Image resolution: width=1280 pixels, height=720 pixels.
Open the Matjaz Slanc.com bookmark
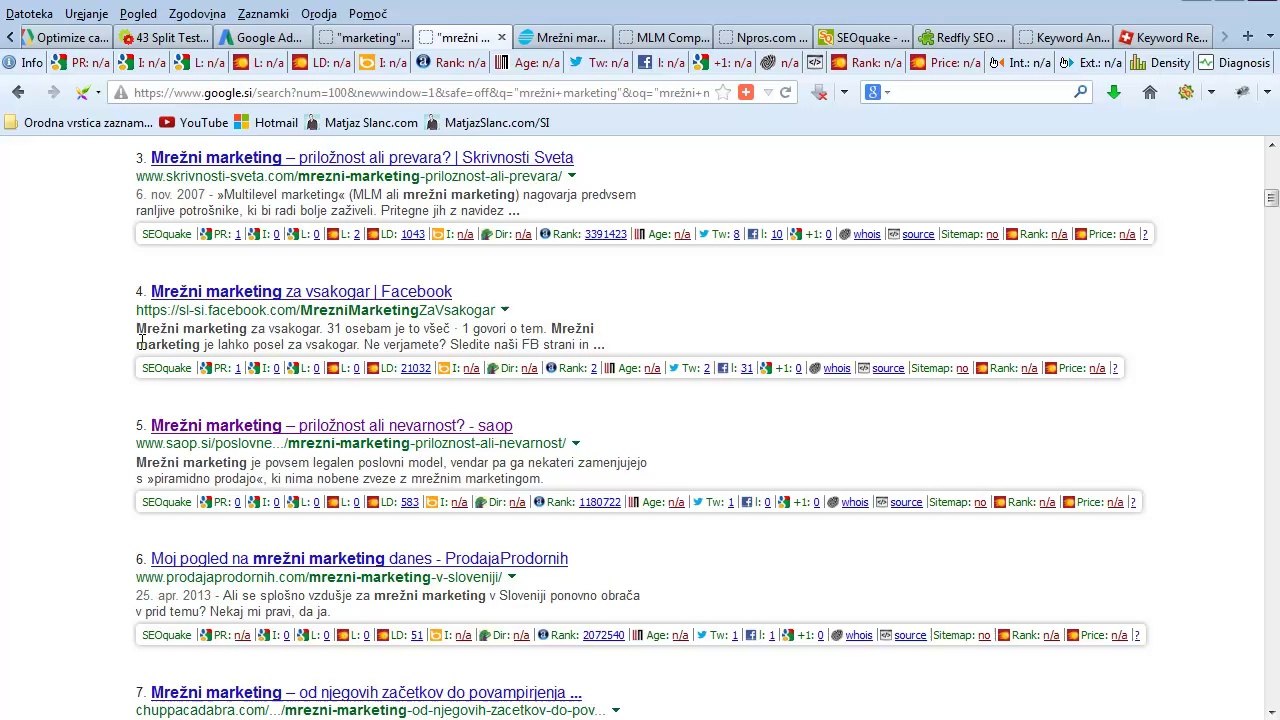pyautogui.click(x=361, y=122)
